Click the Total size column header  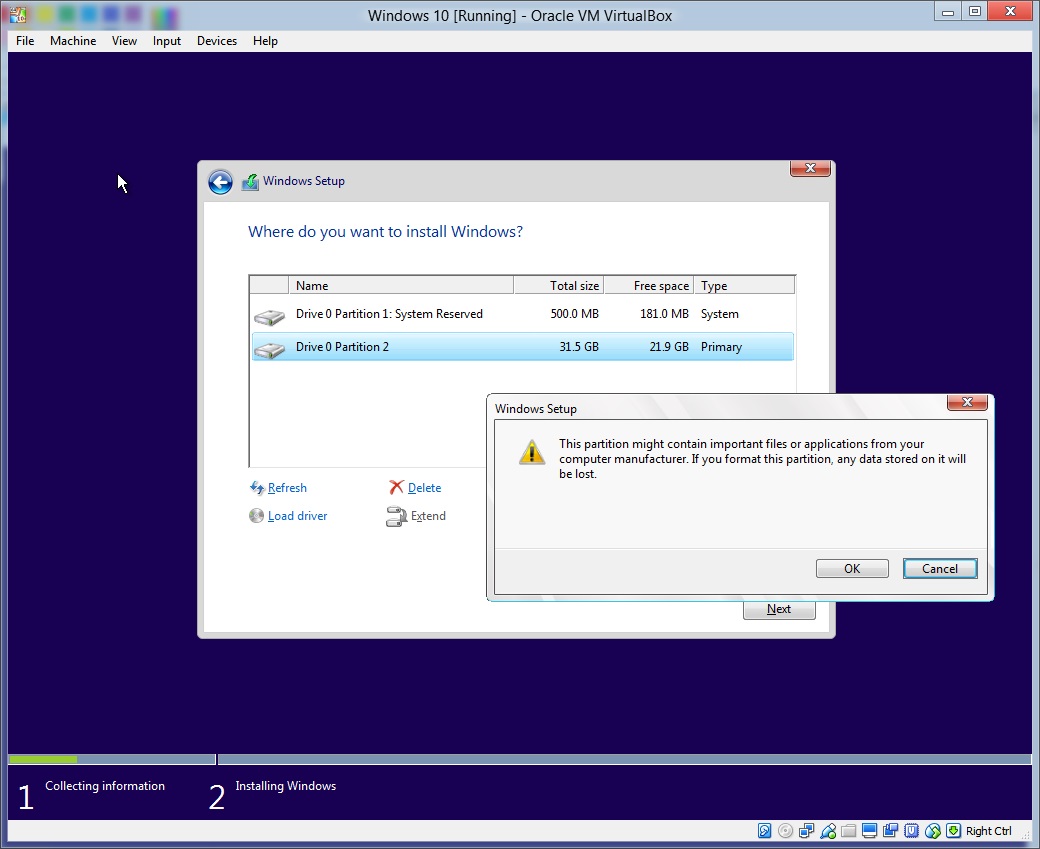pyautogui.click(x=558, y=285)
